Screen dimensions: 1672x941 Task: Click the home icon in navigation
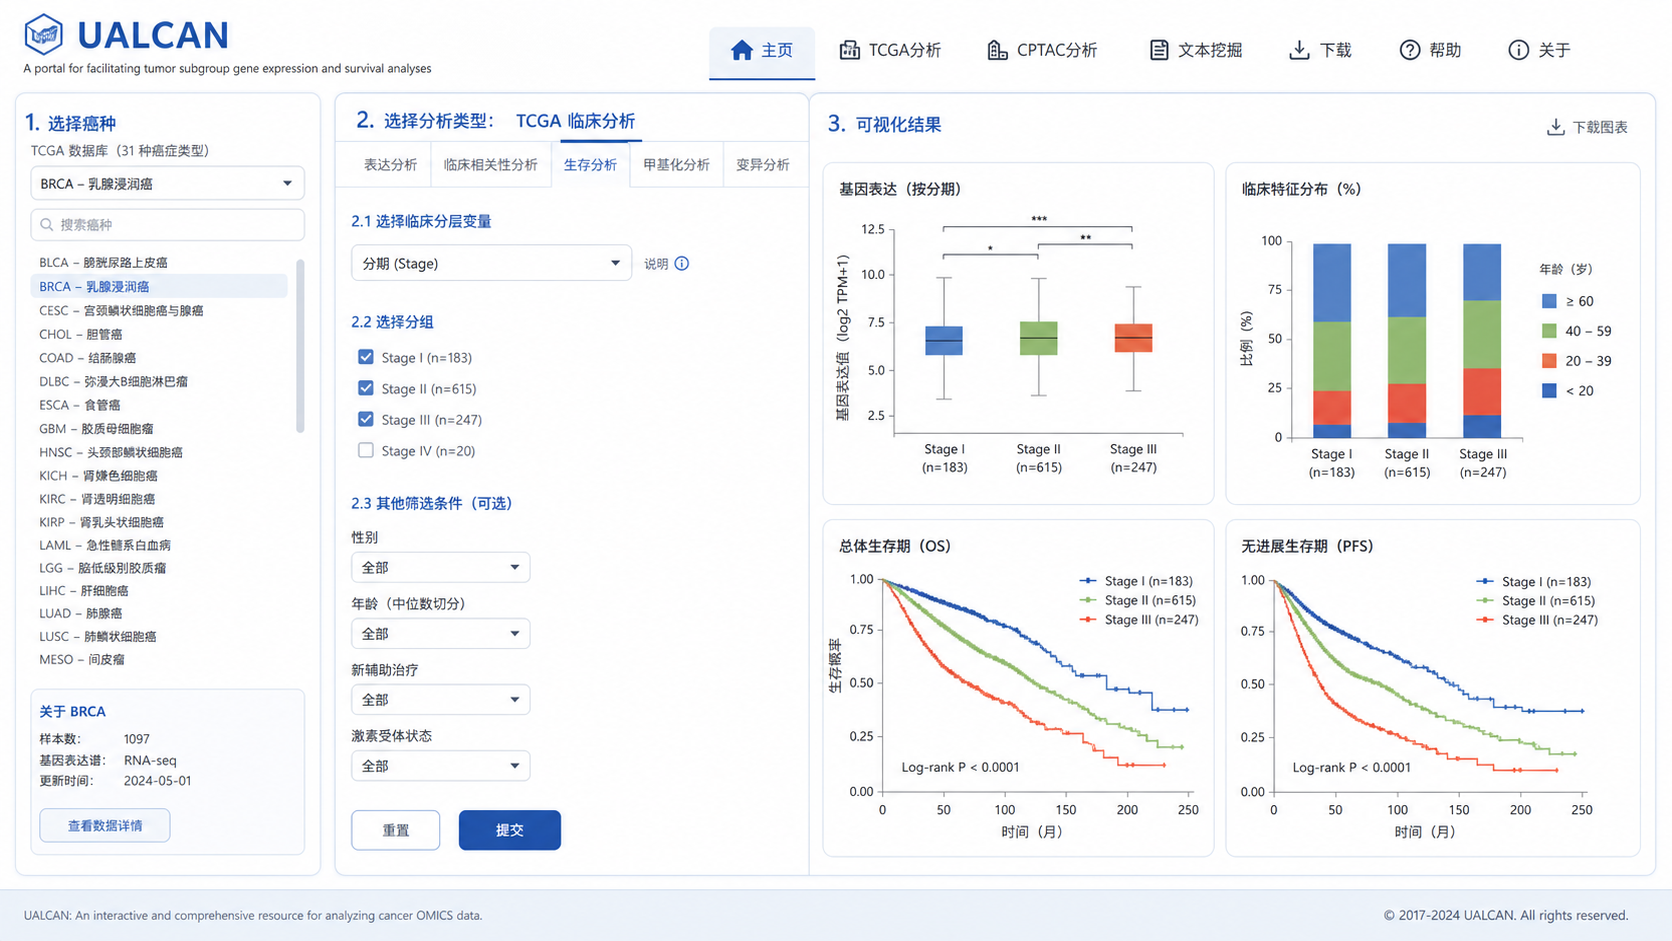741,50
